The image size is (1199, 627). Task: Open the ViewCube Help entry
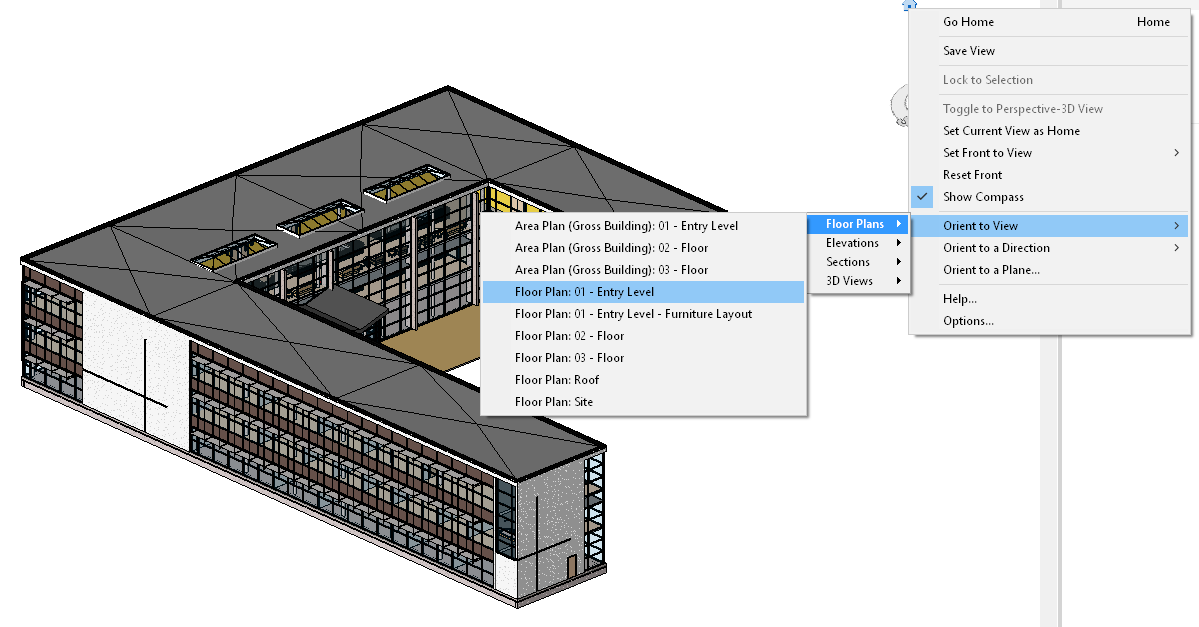tap(959, 298)
